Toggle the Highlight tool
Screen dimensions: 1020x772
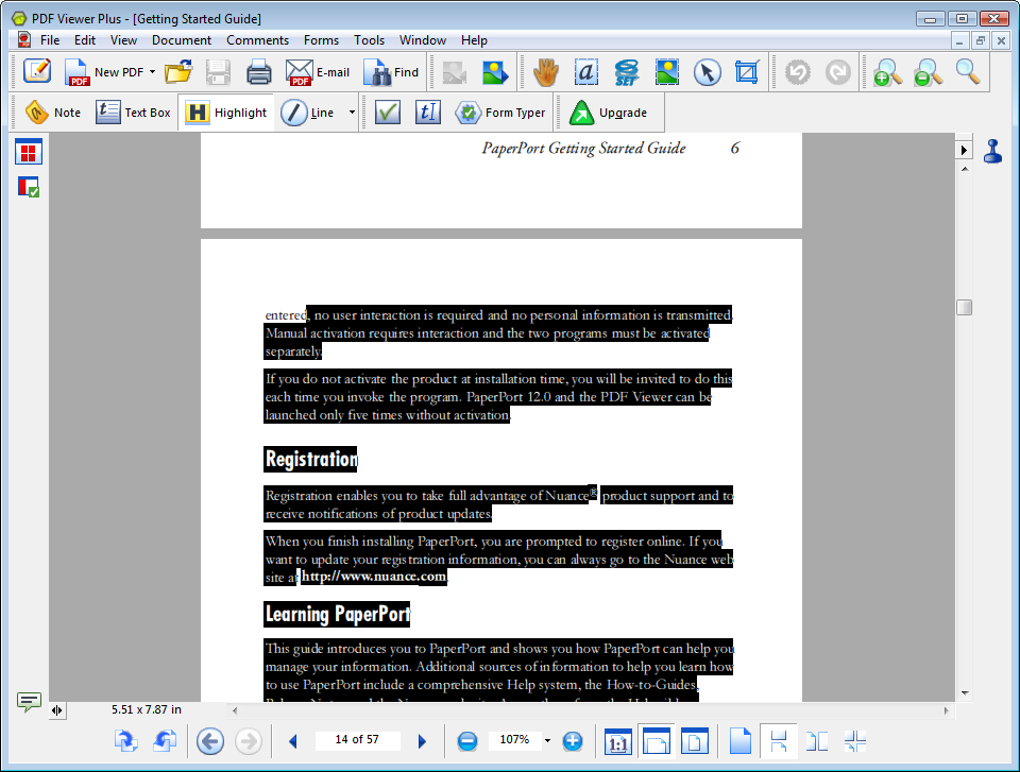pos(226,113)
